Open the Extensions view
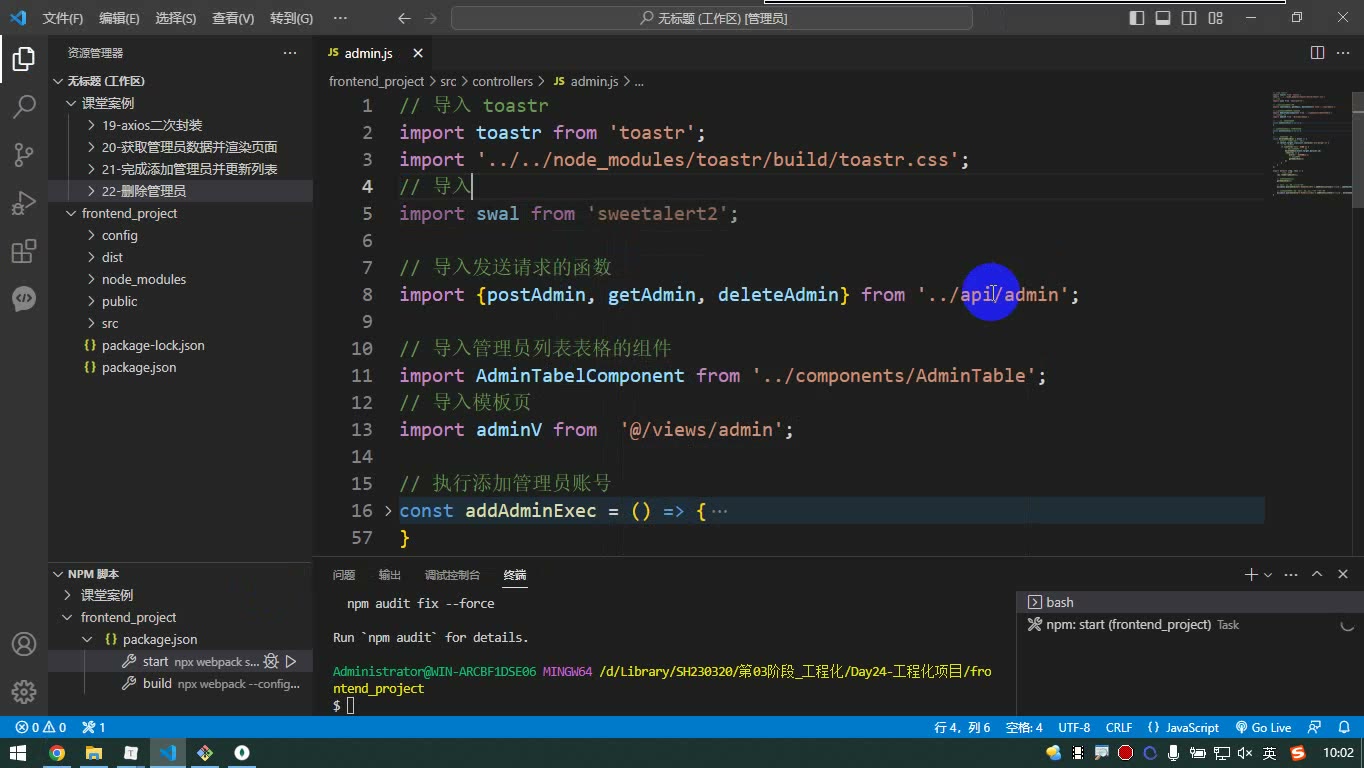Viewport: 1364px width, 768px height. pyautogui.click(x=24, y=251)
